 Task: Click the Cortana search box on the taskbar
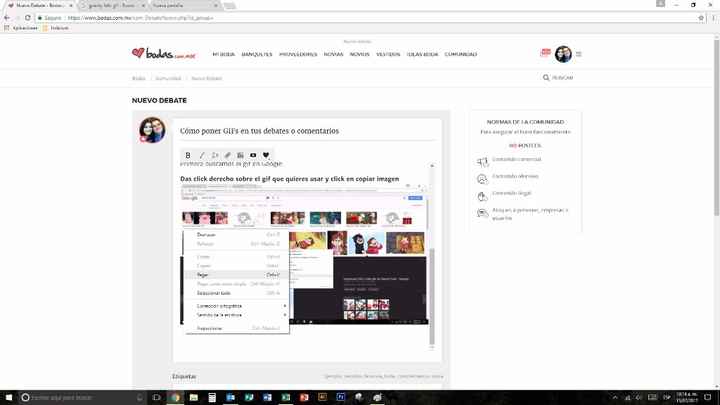click(x=83, y=398)
